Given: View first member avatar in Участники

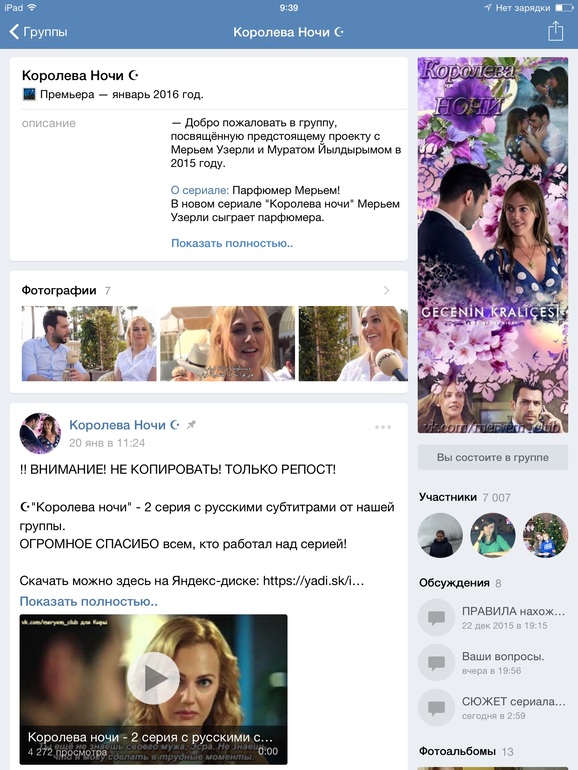Looking at the screenshot, I should (x=440, y=535).
